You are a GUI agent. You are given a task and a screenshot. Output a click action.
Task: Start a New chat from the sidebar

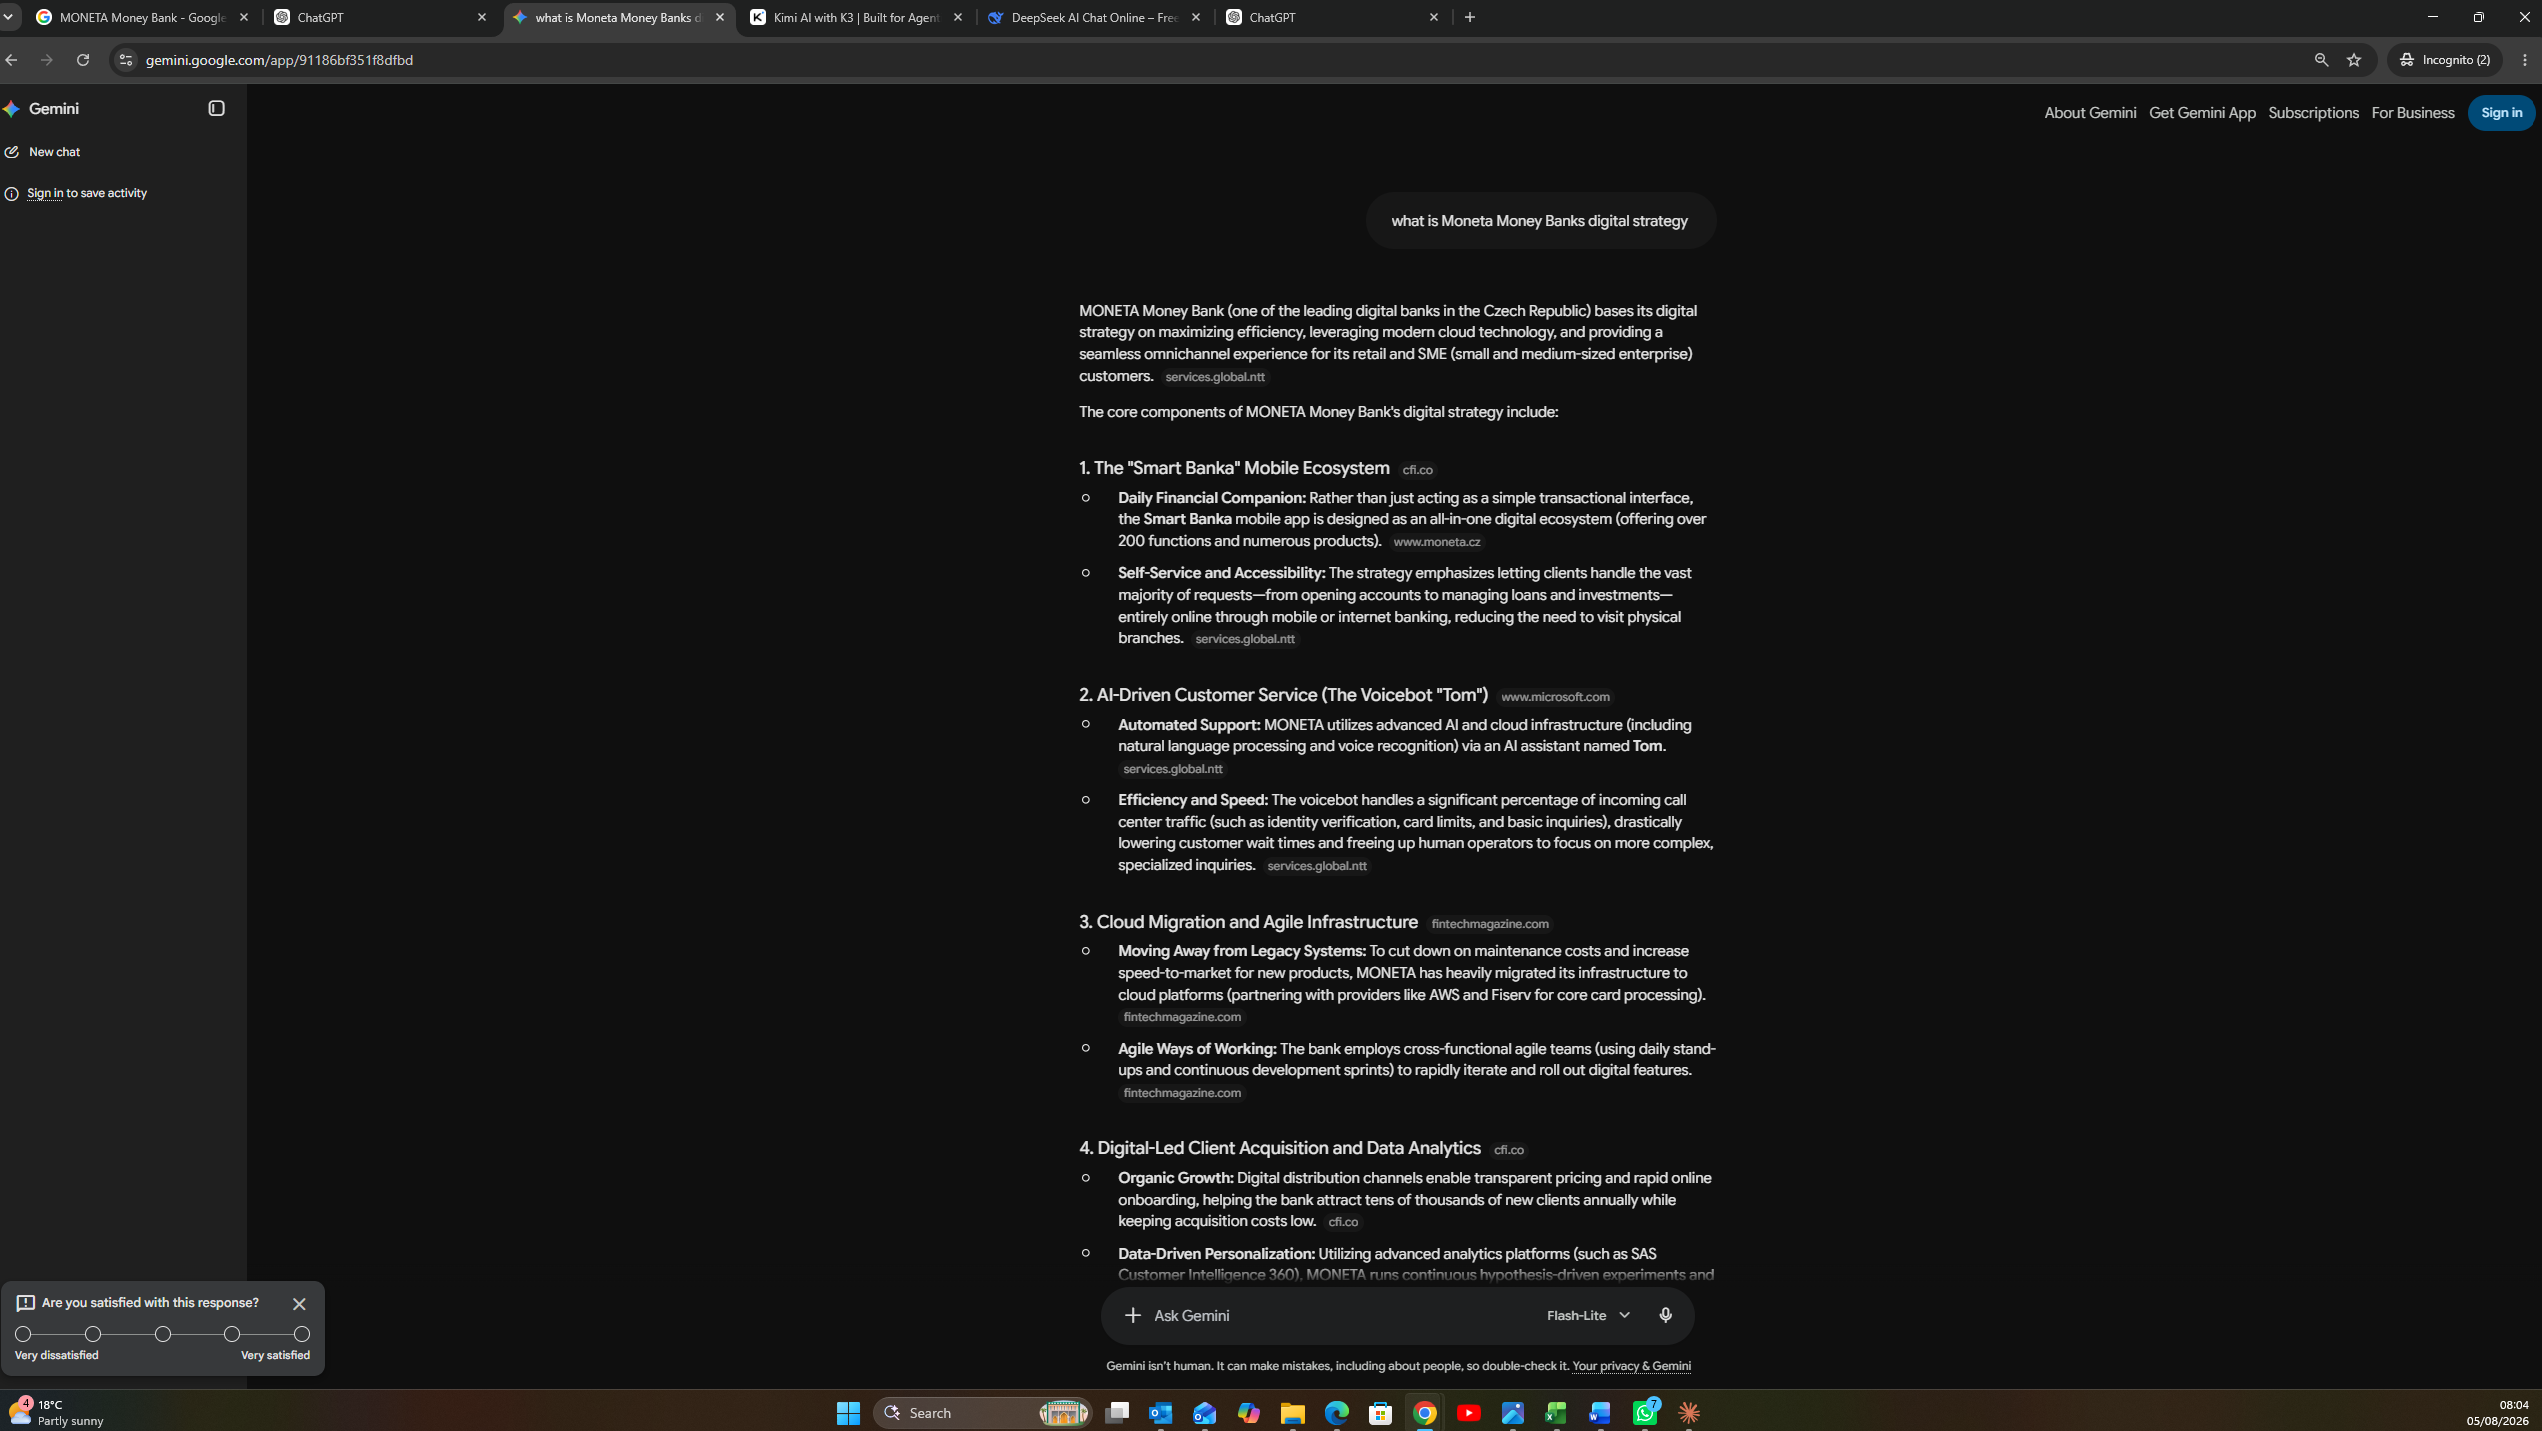(x=42, y=152)
